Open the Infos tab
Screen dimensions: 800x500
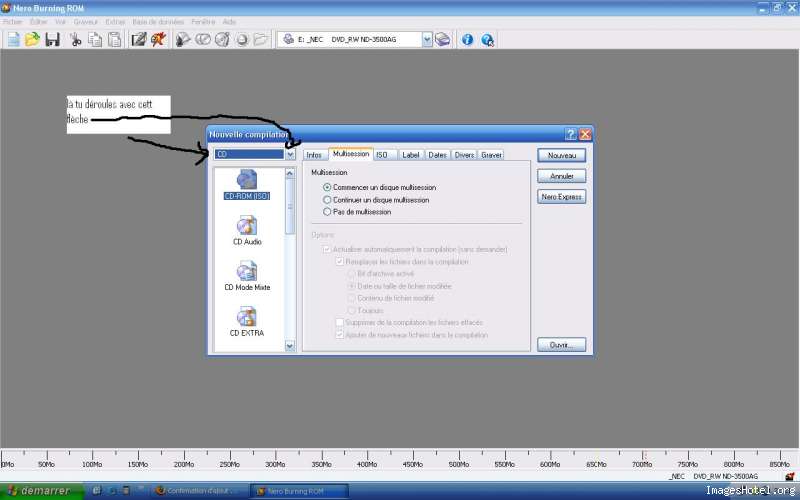click(x=314, y=155)
